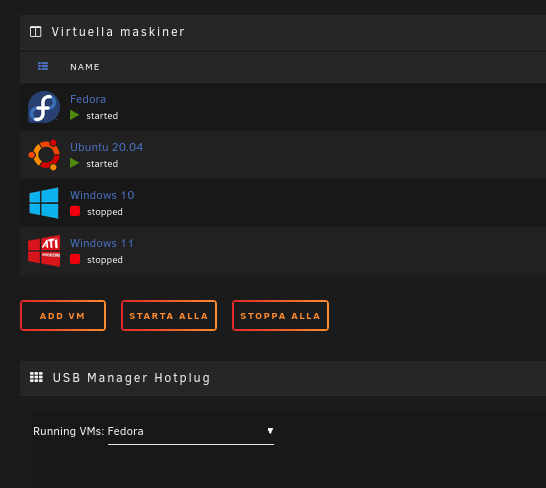Image resolution: width=546 pixels, height=488 pixels.
Task: Click the red stop icon under Windows 11
Action: click(x=75, y=259)
